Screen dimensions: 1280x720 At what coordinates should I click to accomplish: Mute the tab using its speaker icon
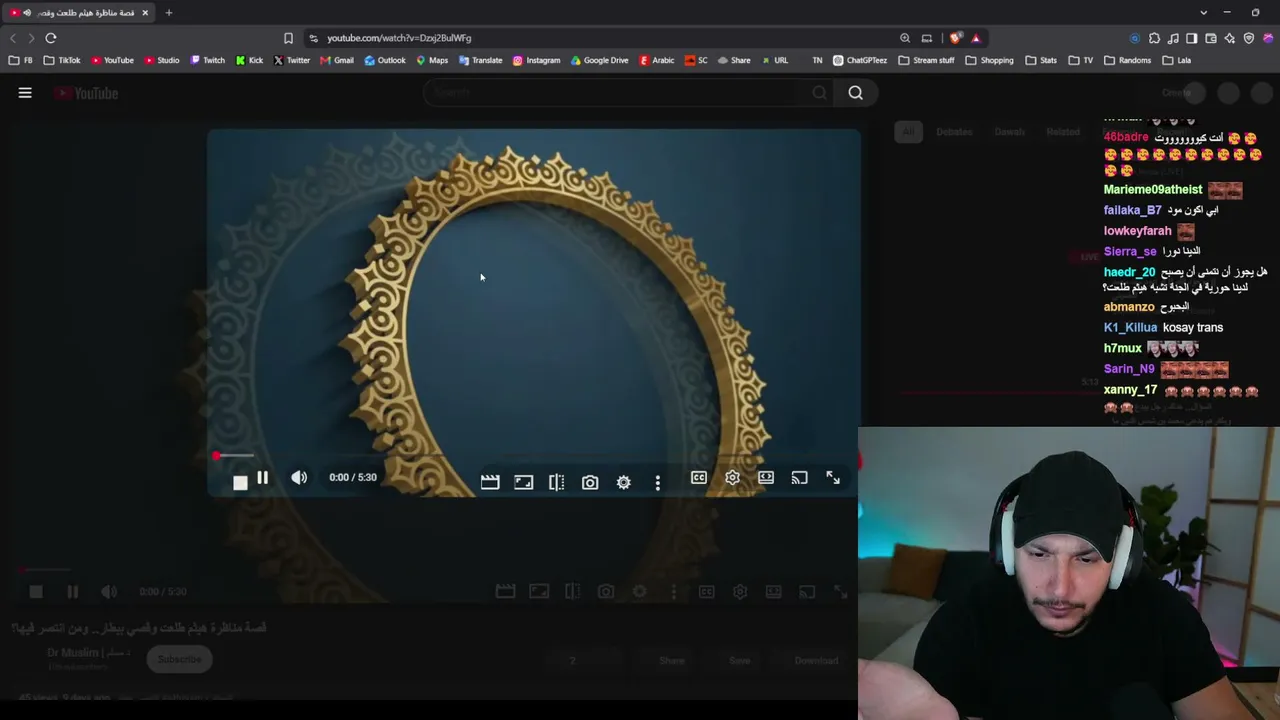coord(26,13)
